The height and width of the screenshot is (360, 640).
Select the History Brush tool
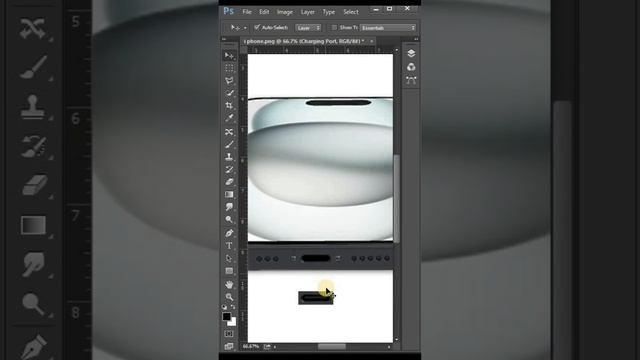click(x=229, y=169)
